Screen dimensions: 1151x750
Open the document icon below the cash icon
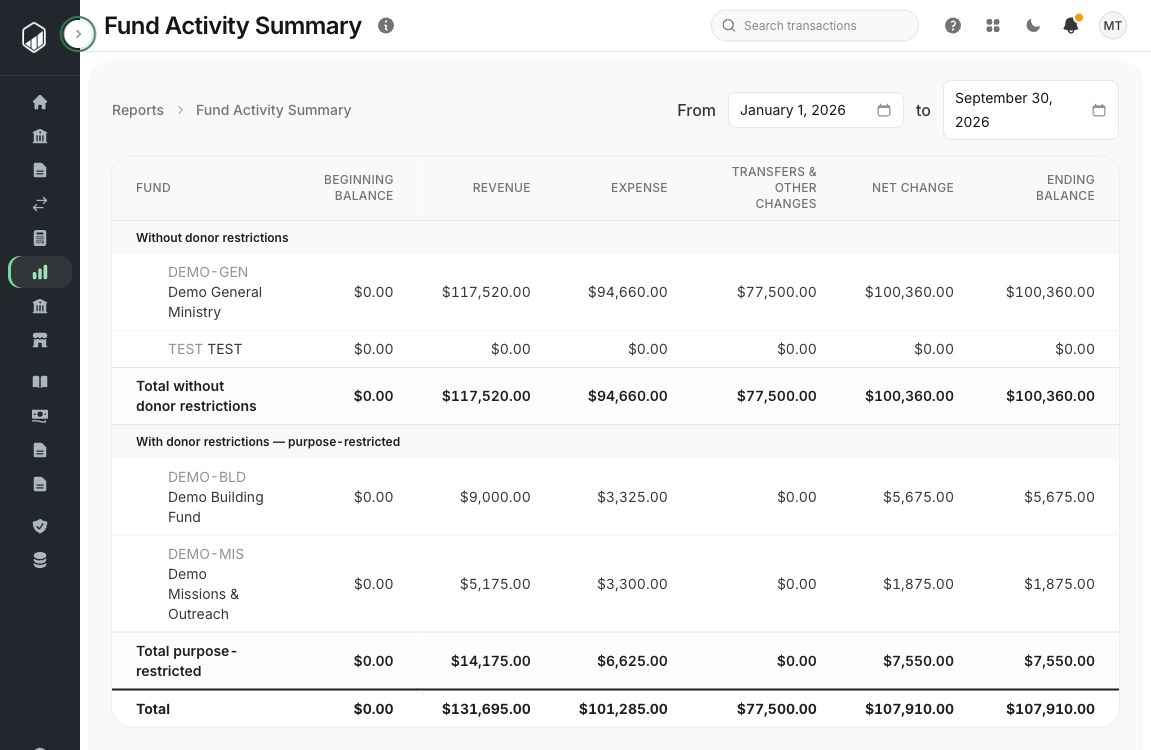pos(40,450)
